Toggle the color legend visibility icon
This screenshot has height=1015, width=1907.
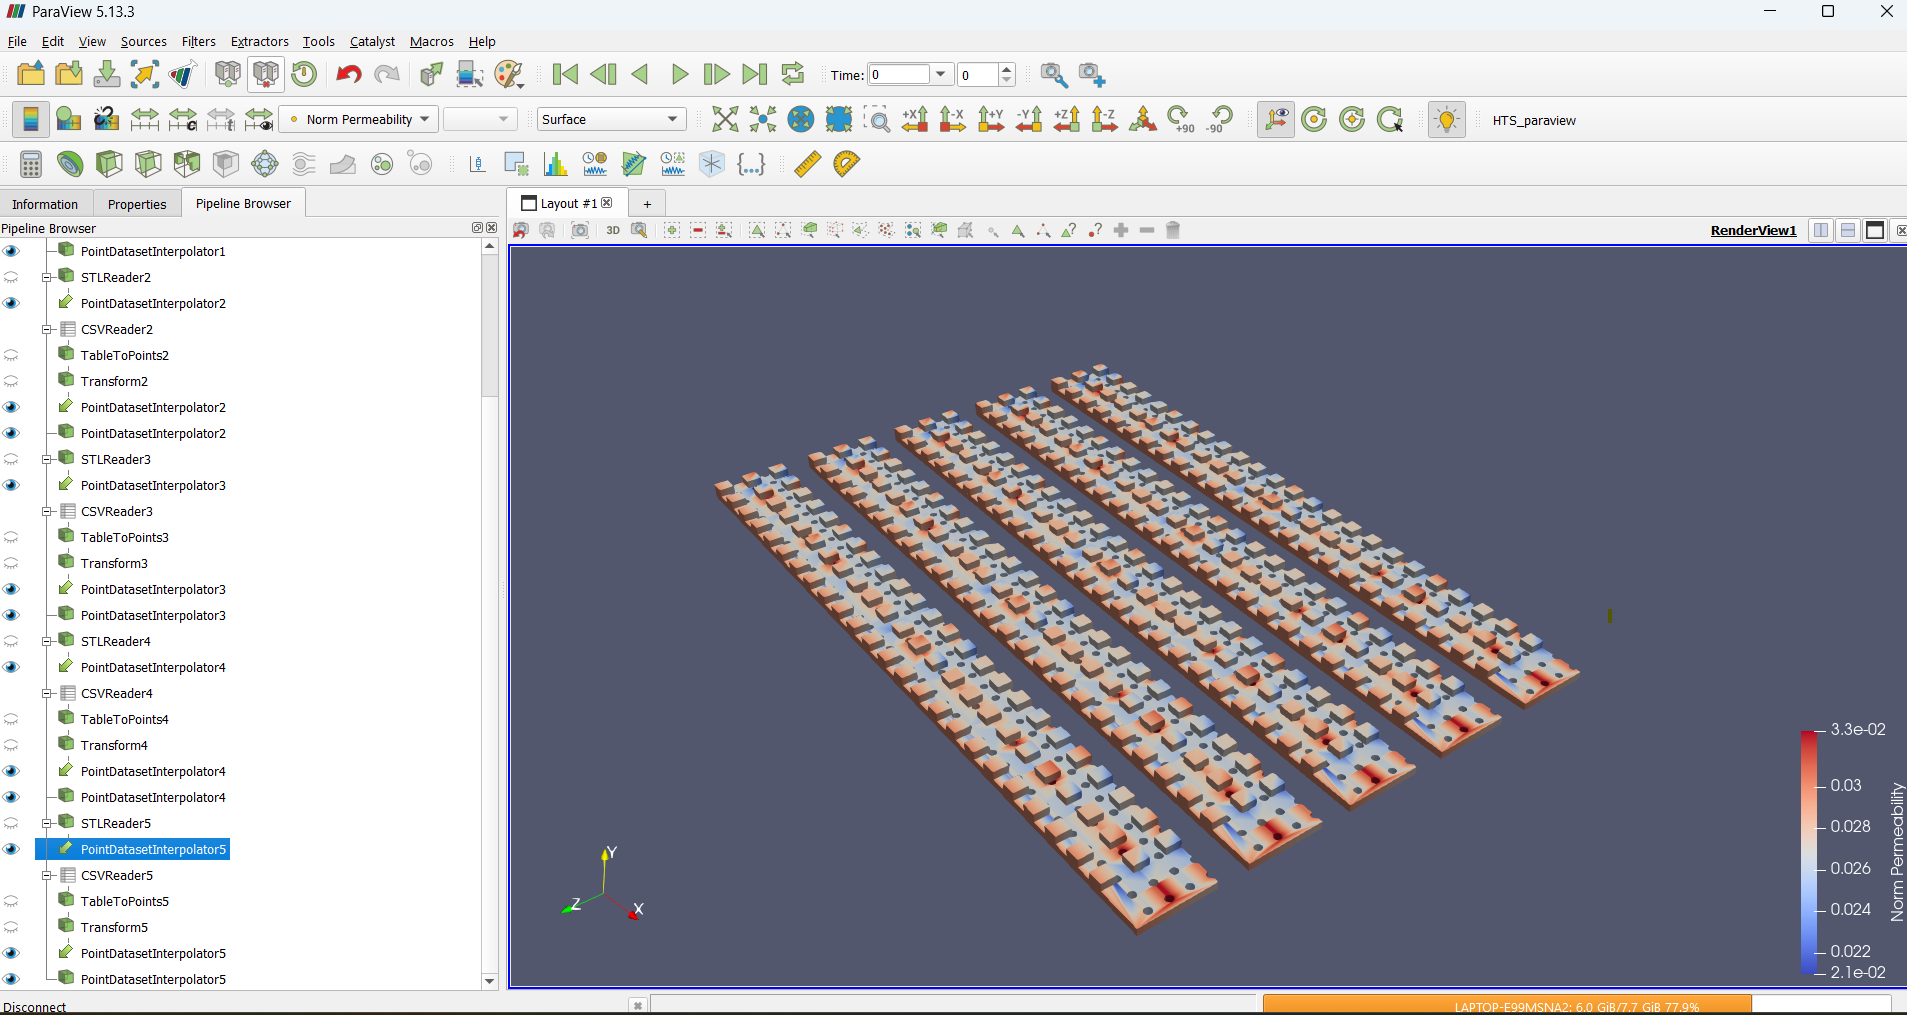click(x=30, y=120)
